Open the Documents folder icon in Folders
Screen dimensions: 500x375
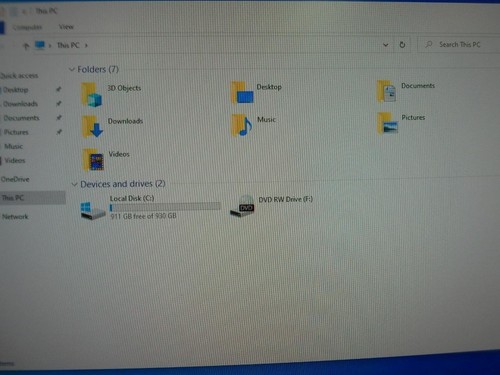(x=387, y=91)
